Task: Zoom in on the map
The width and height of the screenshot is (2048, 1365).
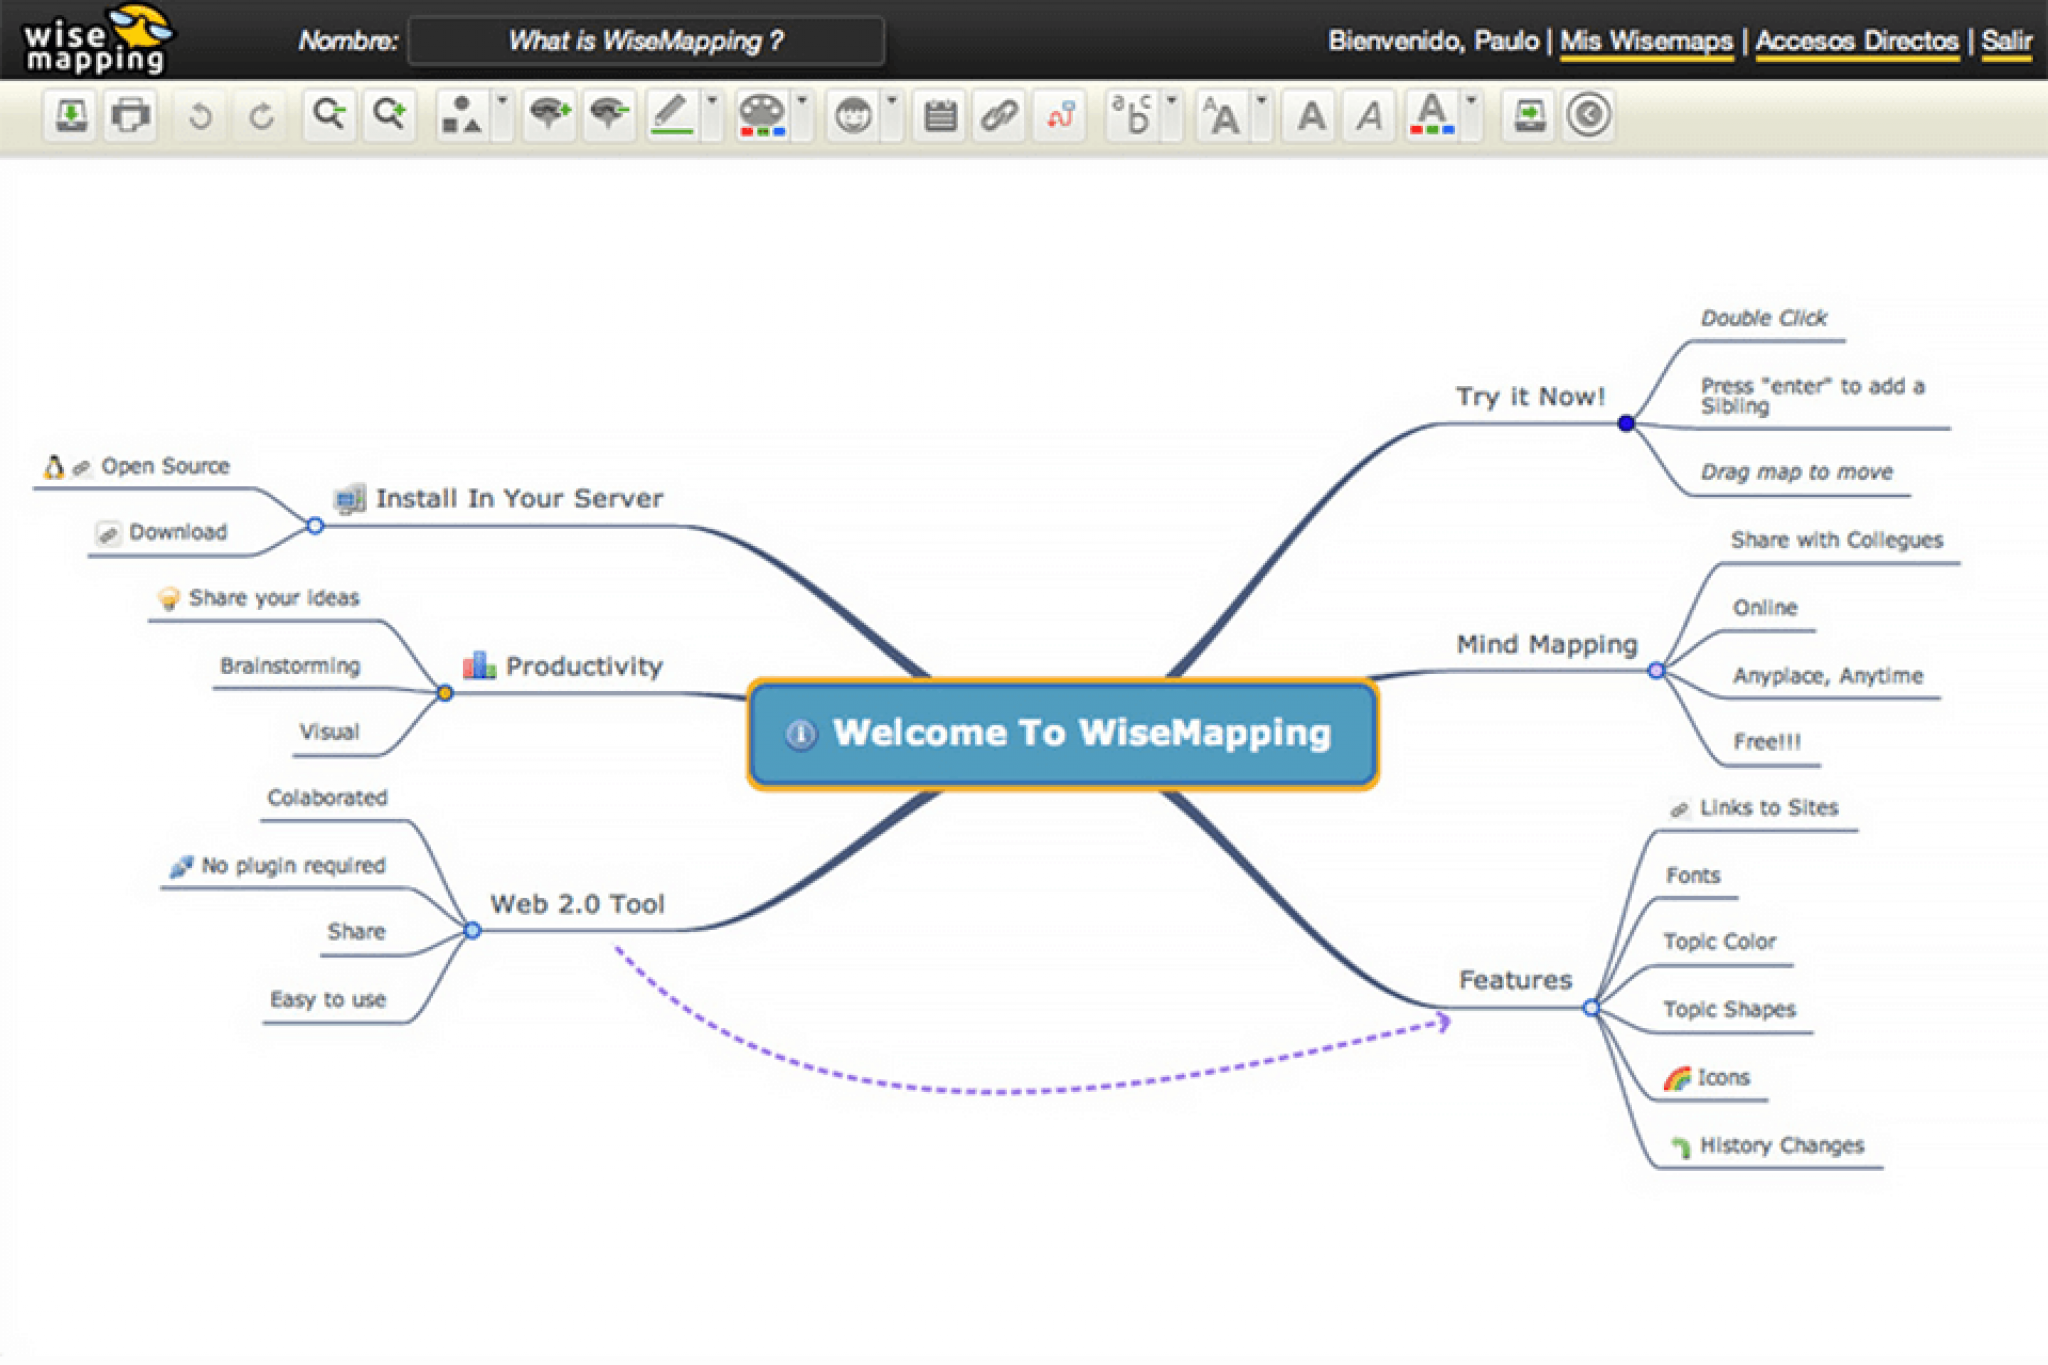Action: (390, 115)
